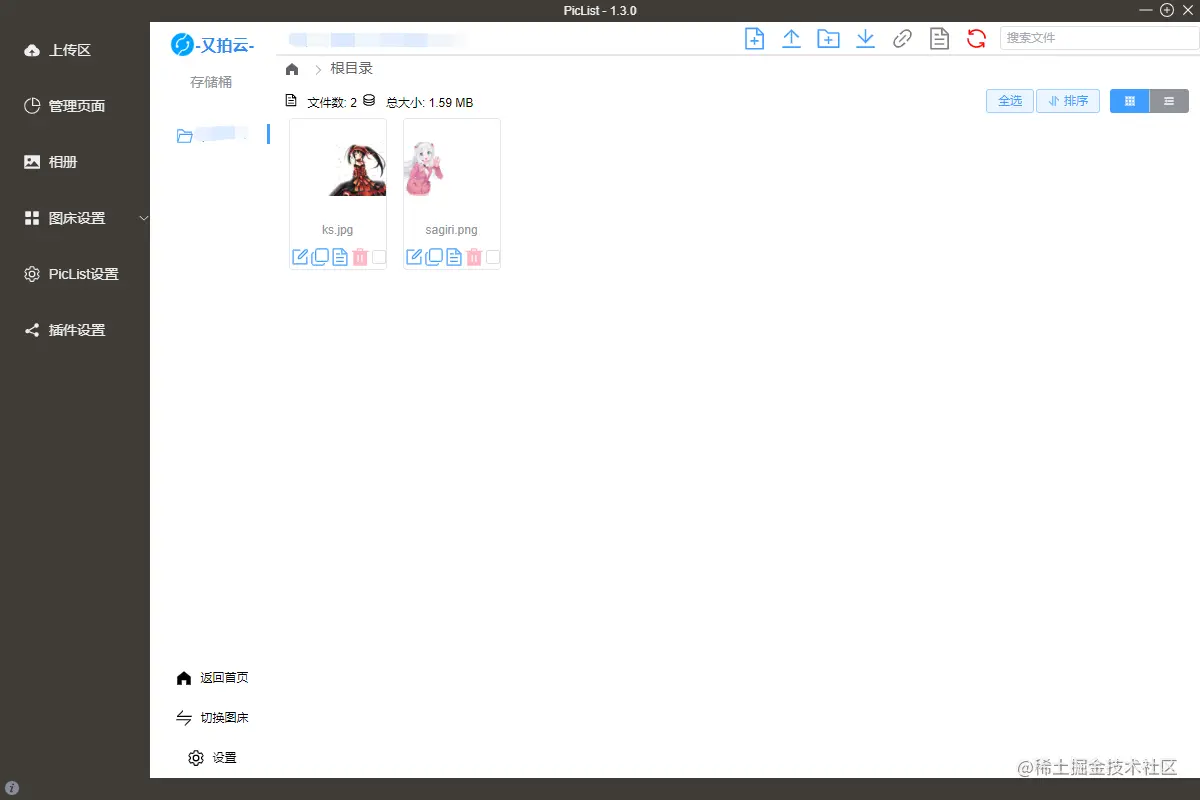Delete sagiri.png with the trash icon

click(x=474, y=257)
